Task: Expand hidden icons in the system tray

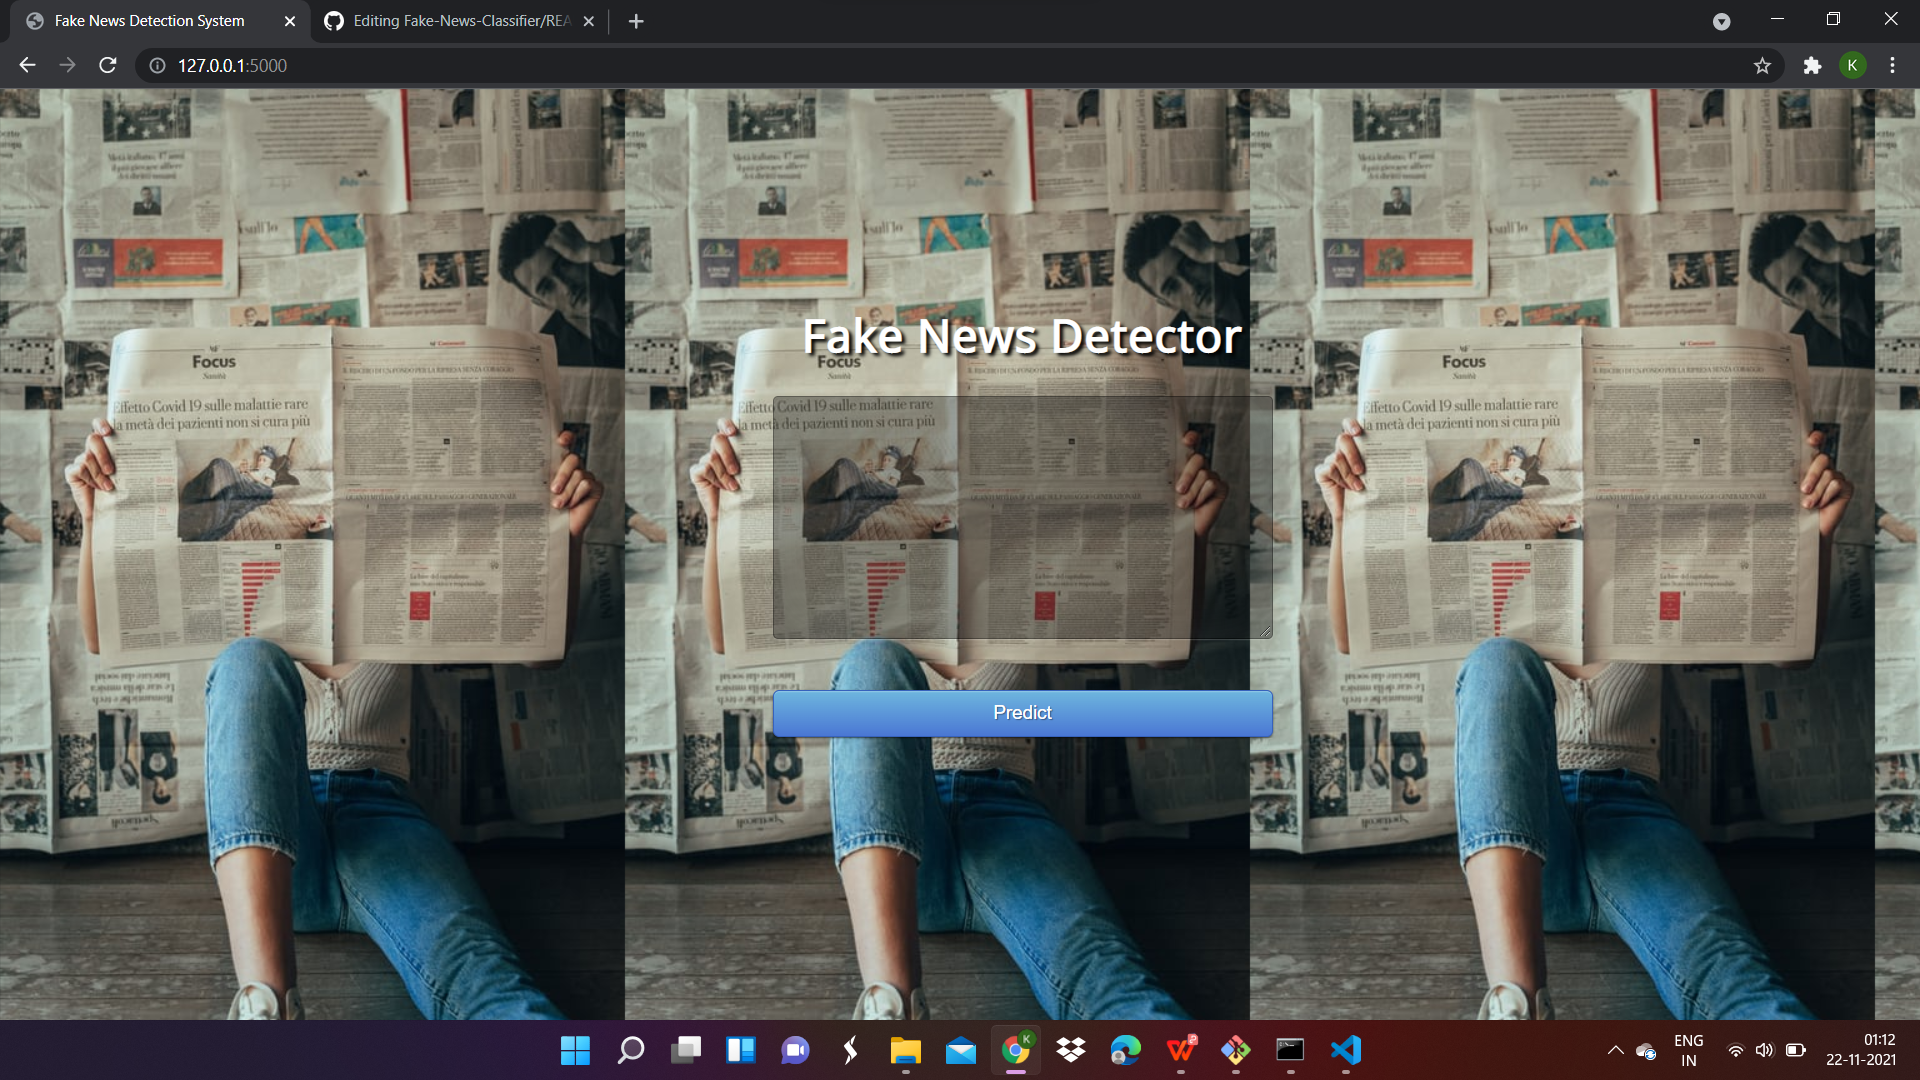Action: [1616, 1050]
